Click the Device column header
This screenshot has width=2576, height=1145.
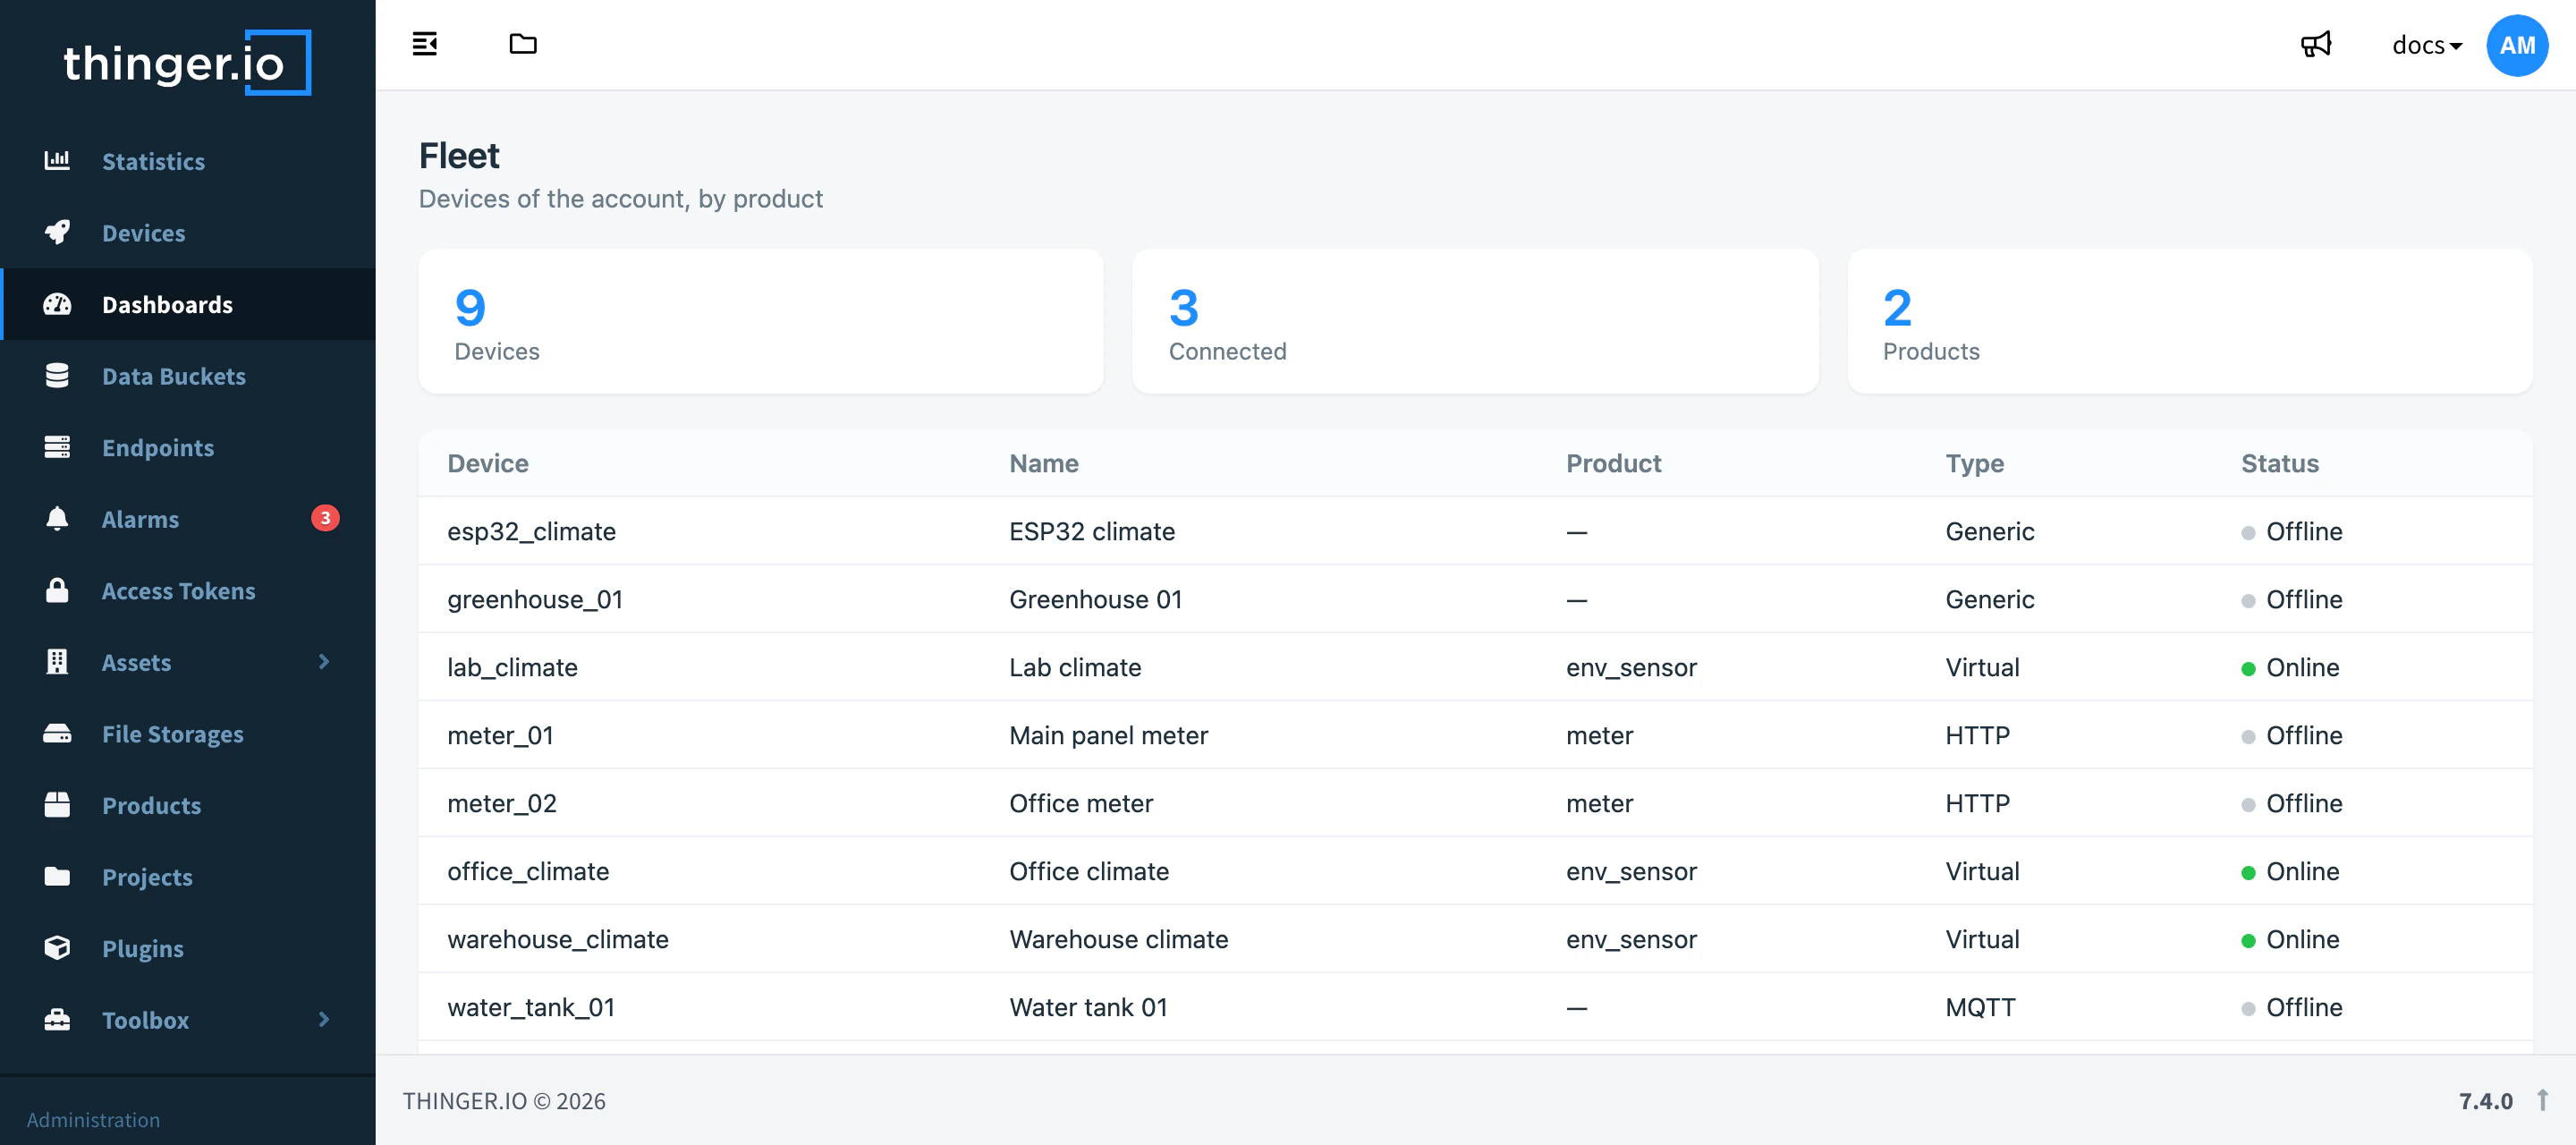(x=488, y=463)
